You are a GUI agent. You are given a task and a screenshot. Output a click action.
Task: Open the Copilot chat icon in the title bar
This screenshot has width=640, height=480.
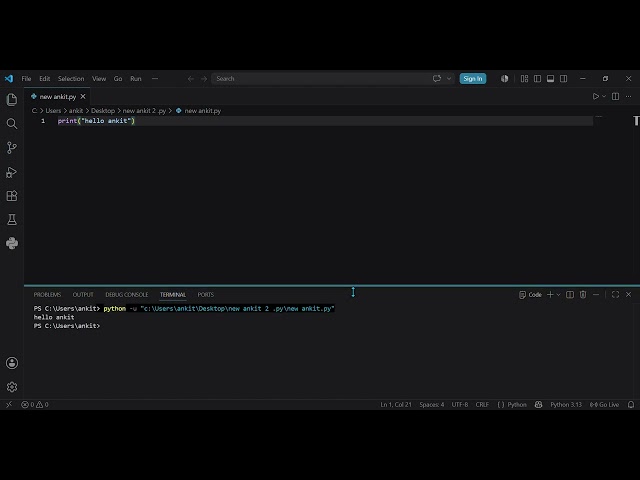(x=437, y=78)
